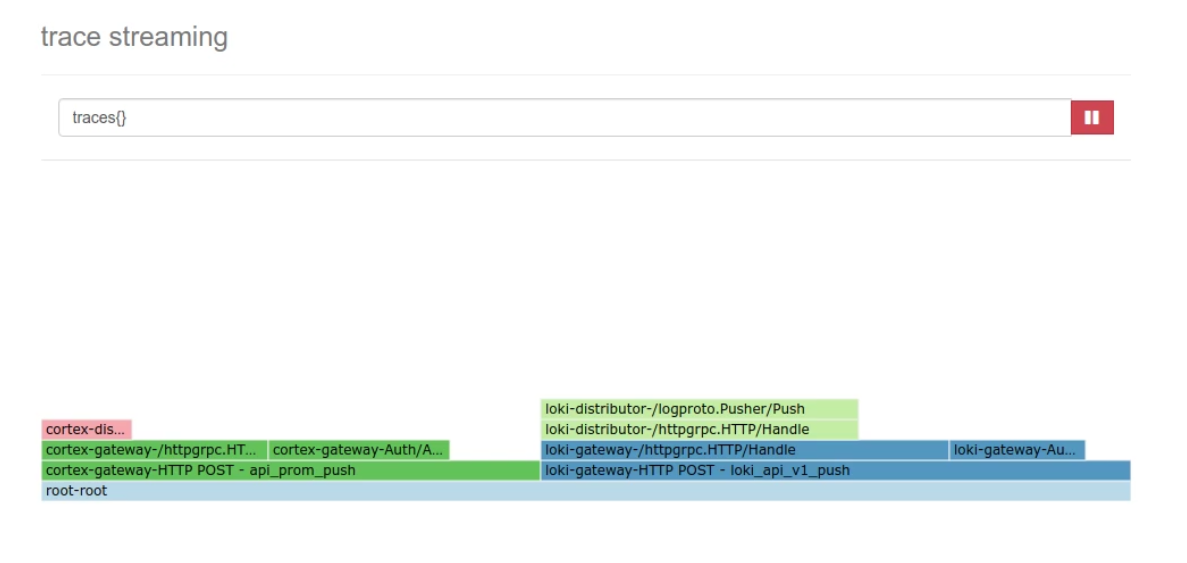Select the root-root span bar
This screenshot has height=563, width=1187.
[x=586, y=491]
